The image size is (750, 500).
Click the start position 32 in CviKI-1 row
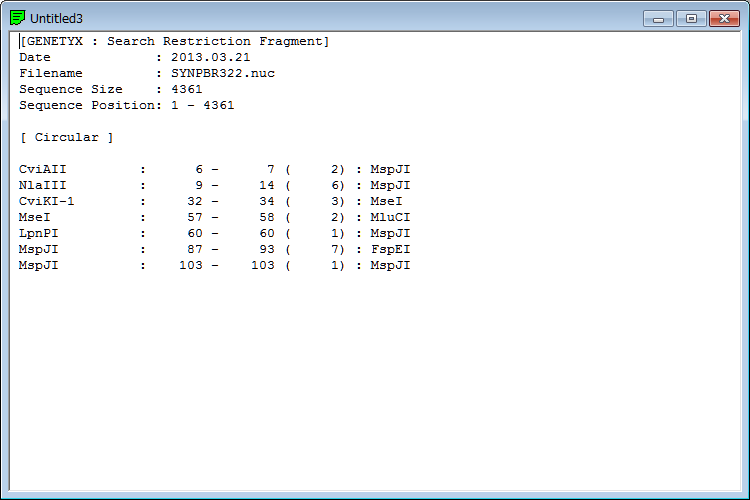coord(195,201)
